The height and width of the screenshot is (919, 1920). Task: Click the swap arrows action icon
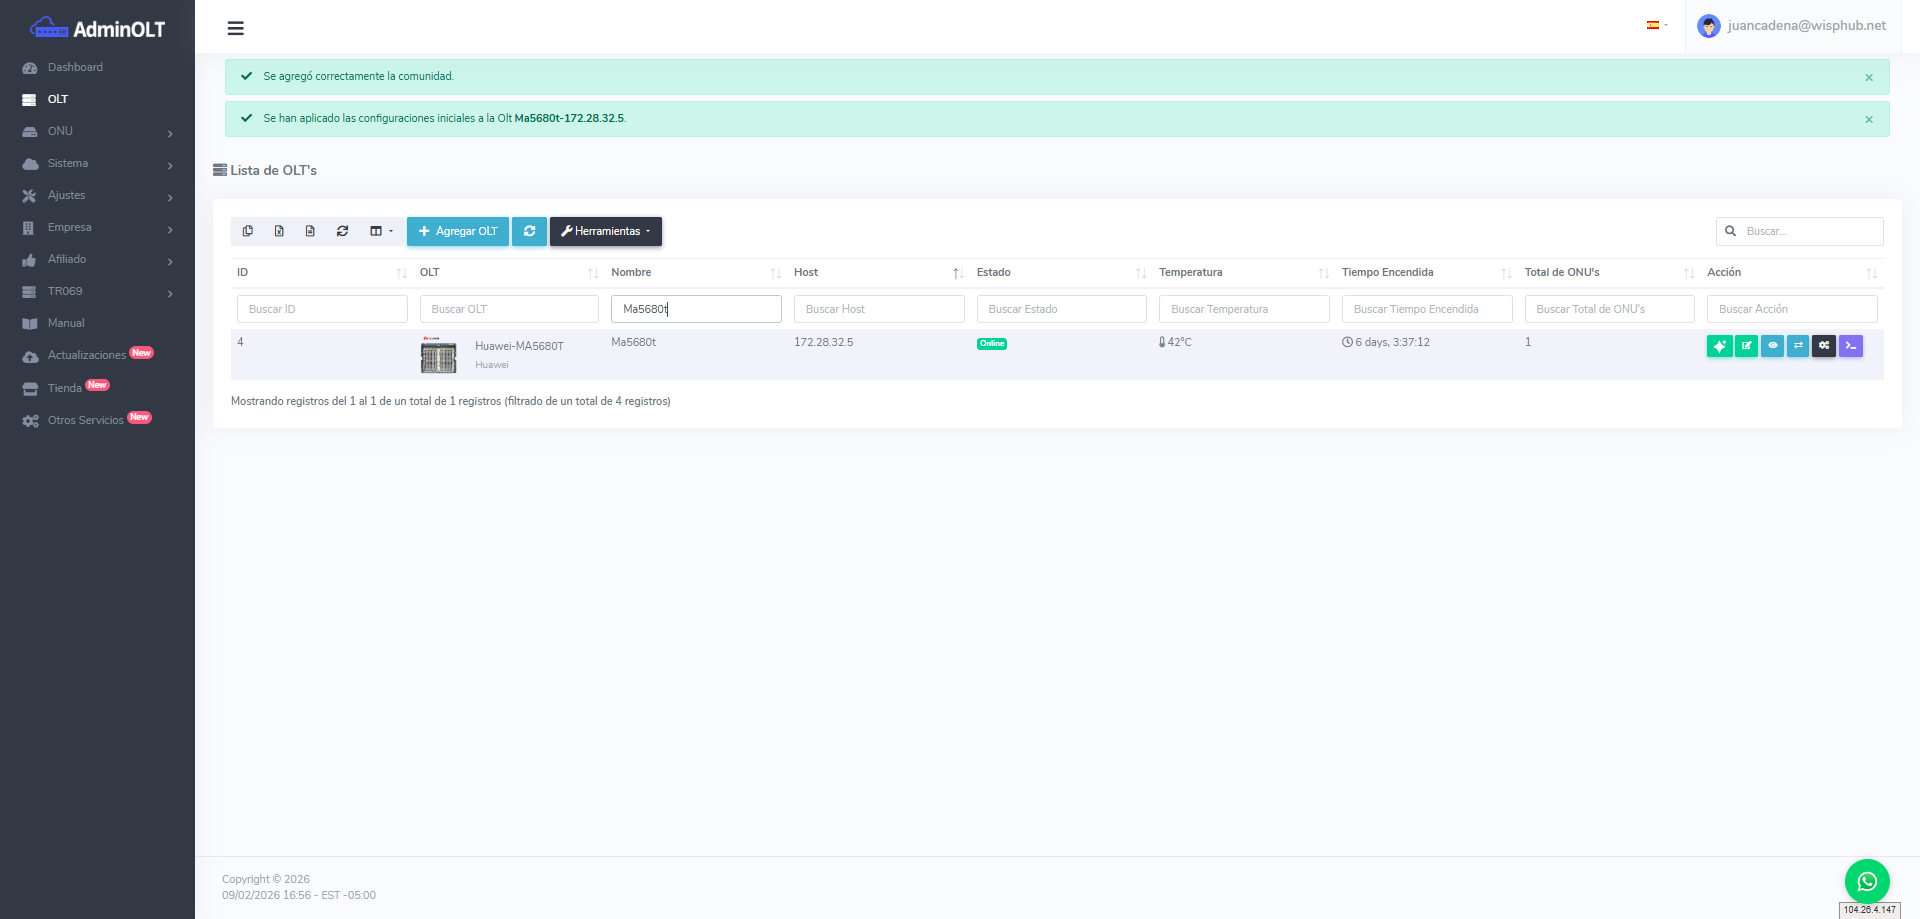pyautogui.click(x=1798, y=346)
